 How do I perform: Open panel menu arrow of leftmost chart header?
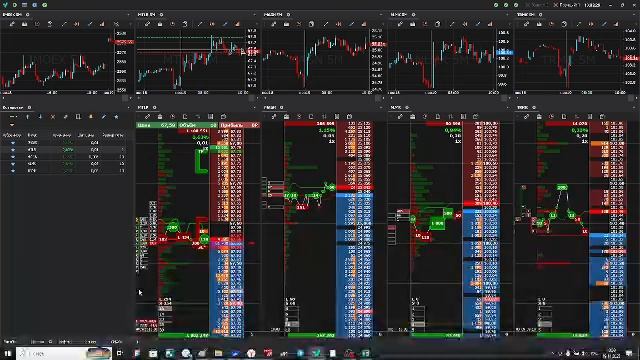pyautogui.click(x=129, y=15)
